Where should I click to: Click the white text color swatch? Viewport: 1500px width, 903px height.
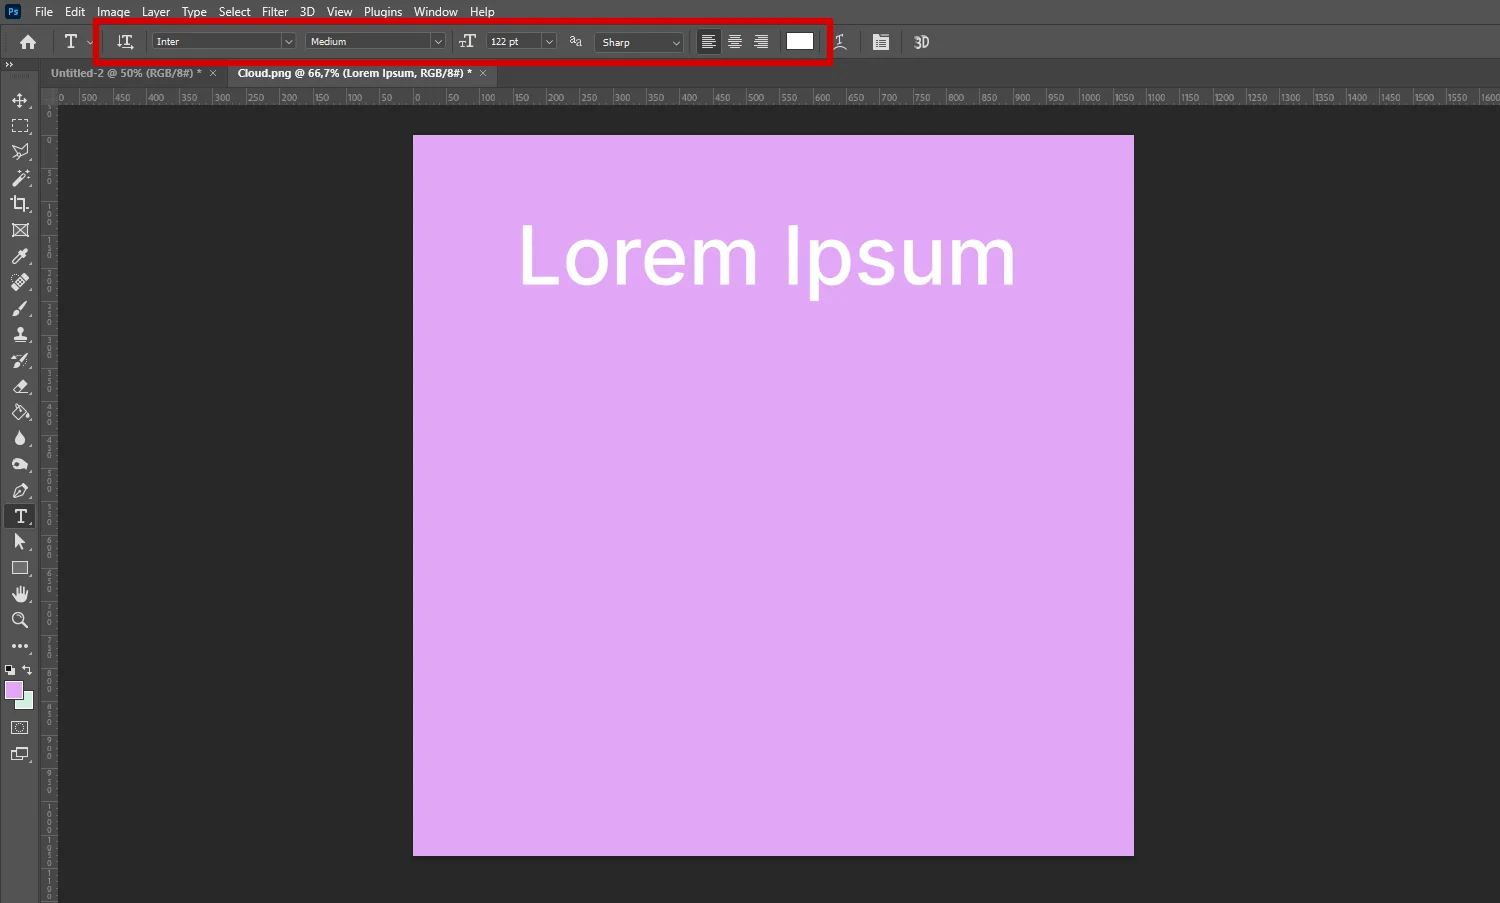pyautogui.click(x=800, y=41)
